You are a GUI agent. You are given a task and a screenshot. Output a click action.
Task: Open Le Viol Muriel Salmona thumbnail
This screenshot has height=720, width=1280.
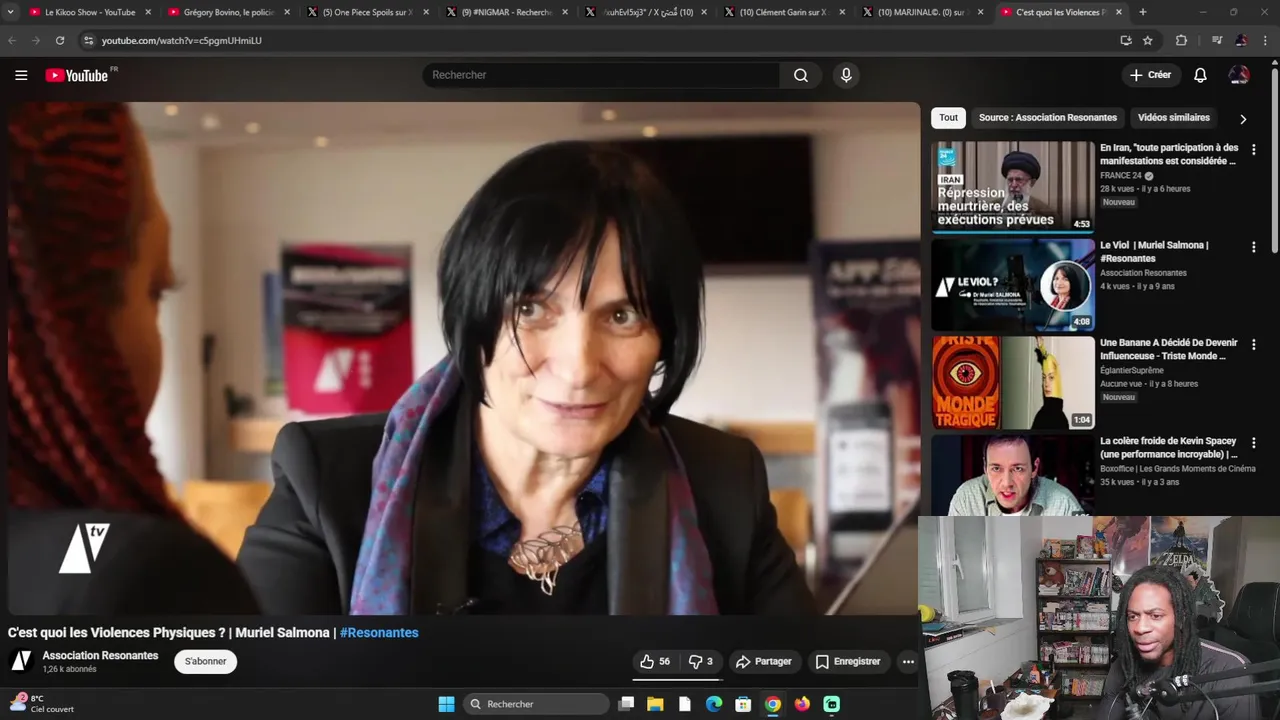[1013, 284]
